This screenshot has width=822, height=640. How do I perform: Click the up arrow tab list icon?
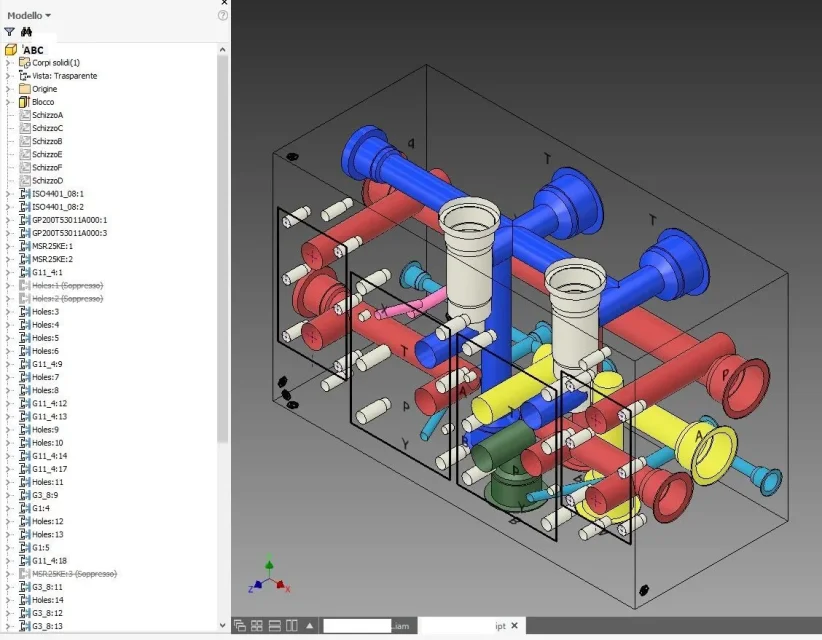(x=310, y=625)
